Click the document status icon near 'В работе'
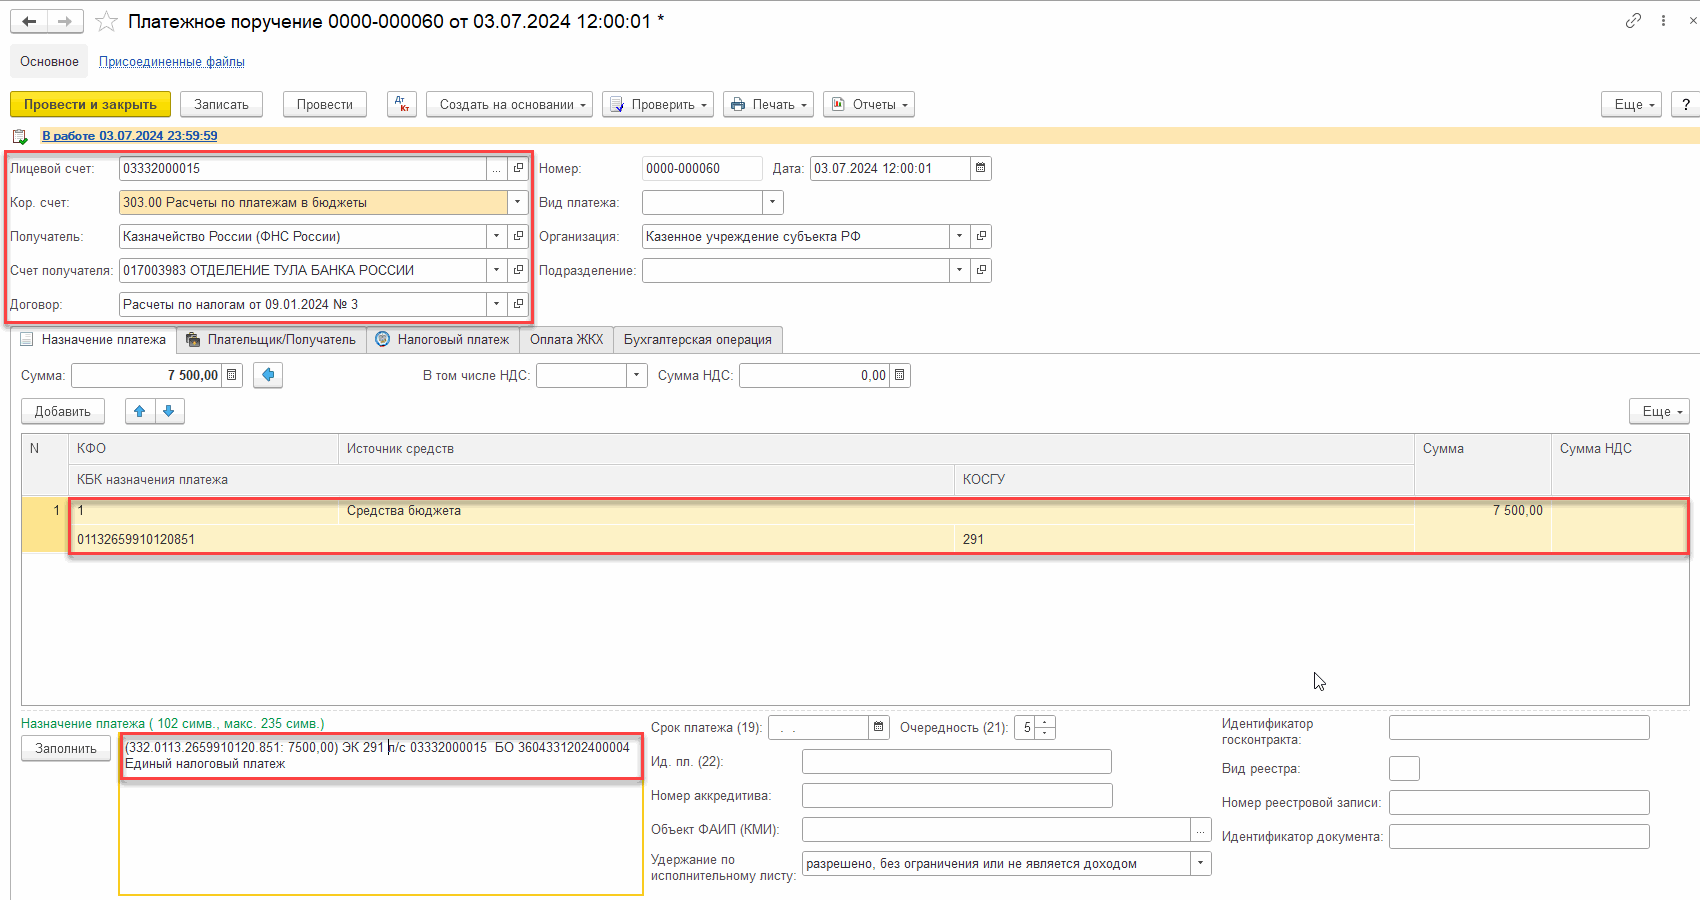Image resolution: width=1700 pixels, height=900 pixels. [20, 136]
